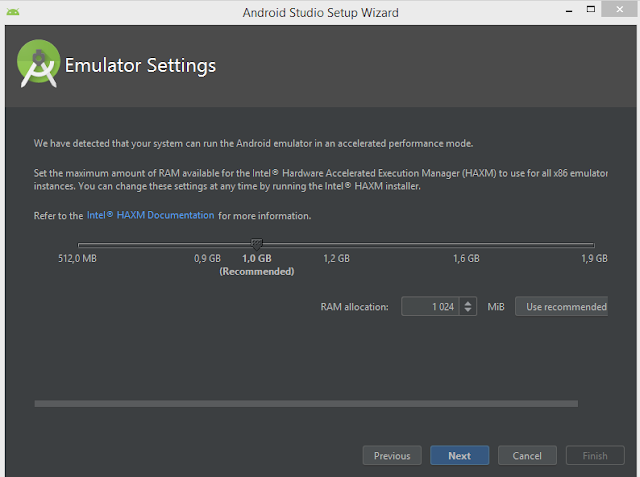The width and height of the screenshot is (640, 477).
Task: Go back with the Previous button
Action: pyautogui.click(x=392, y=455)
